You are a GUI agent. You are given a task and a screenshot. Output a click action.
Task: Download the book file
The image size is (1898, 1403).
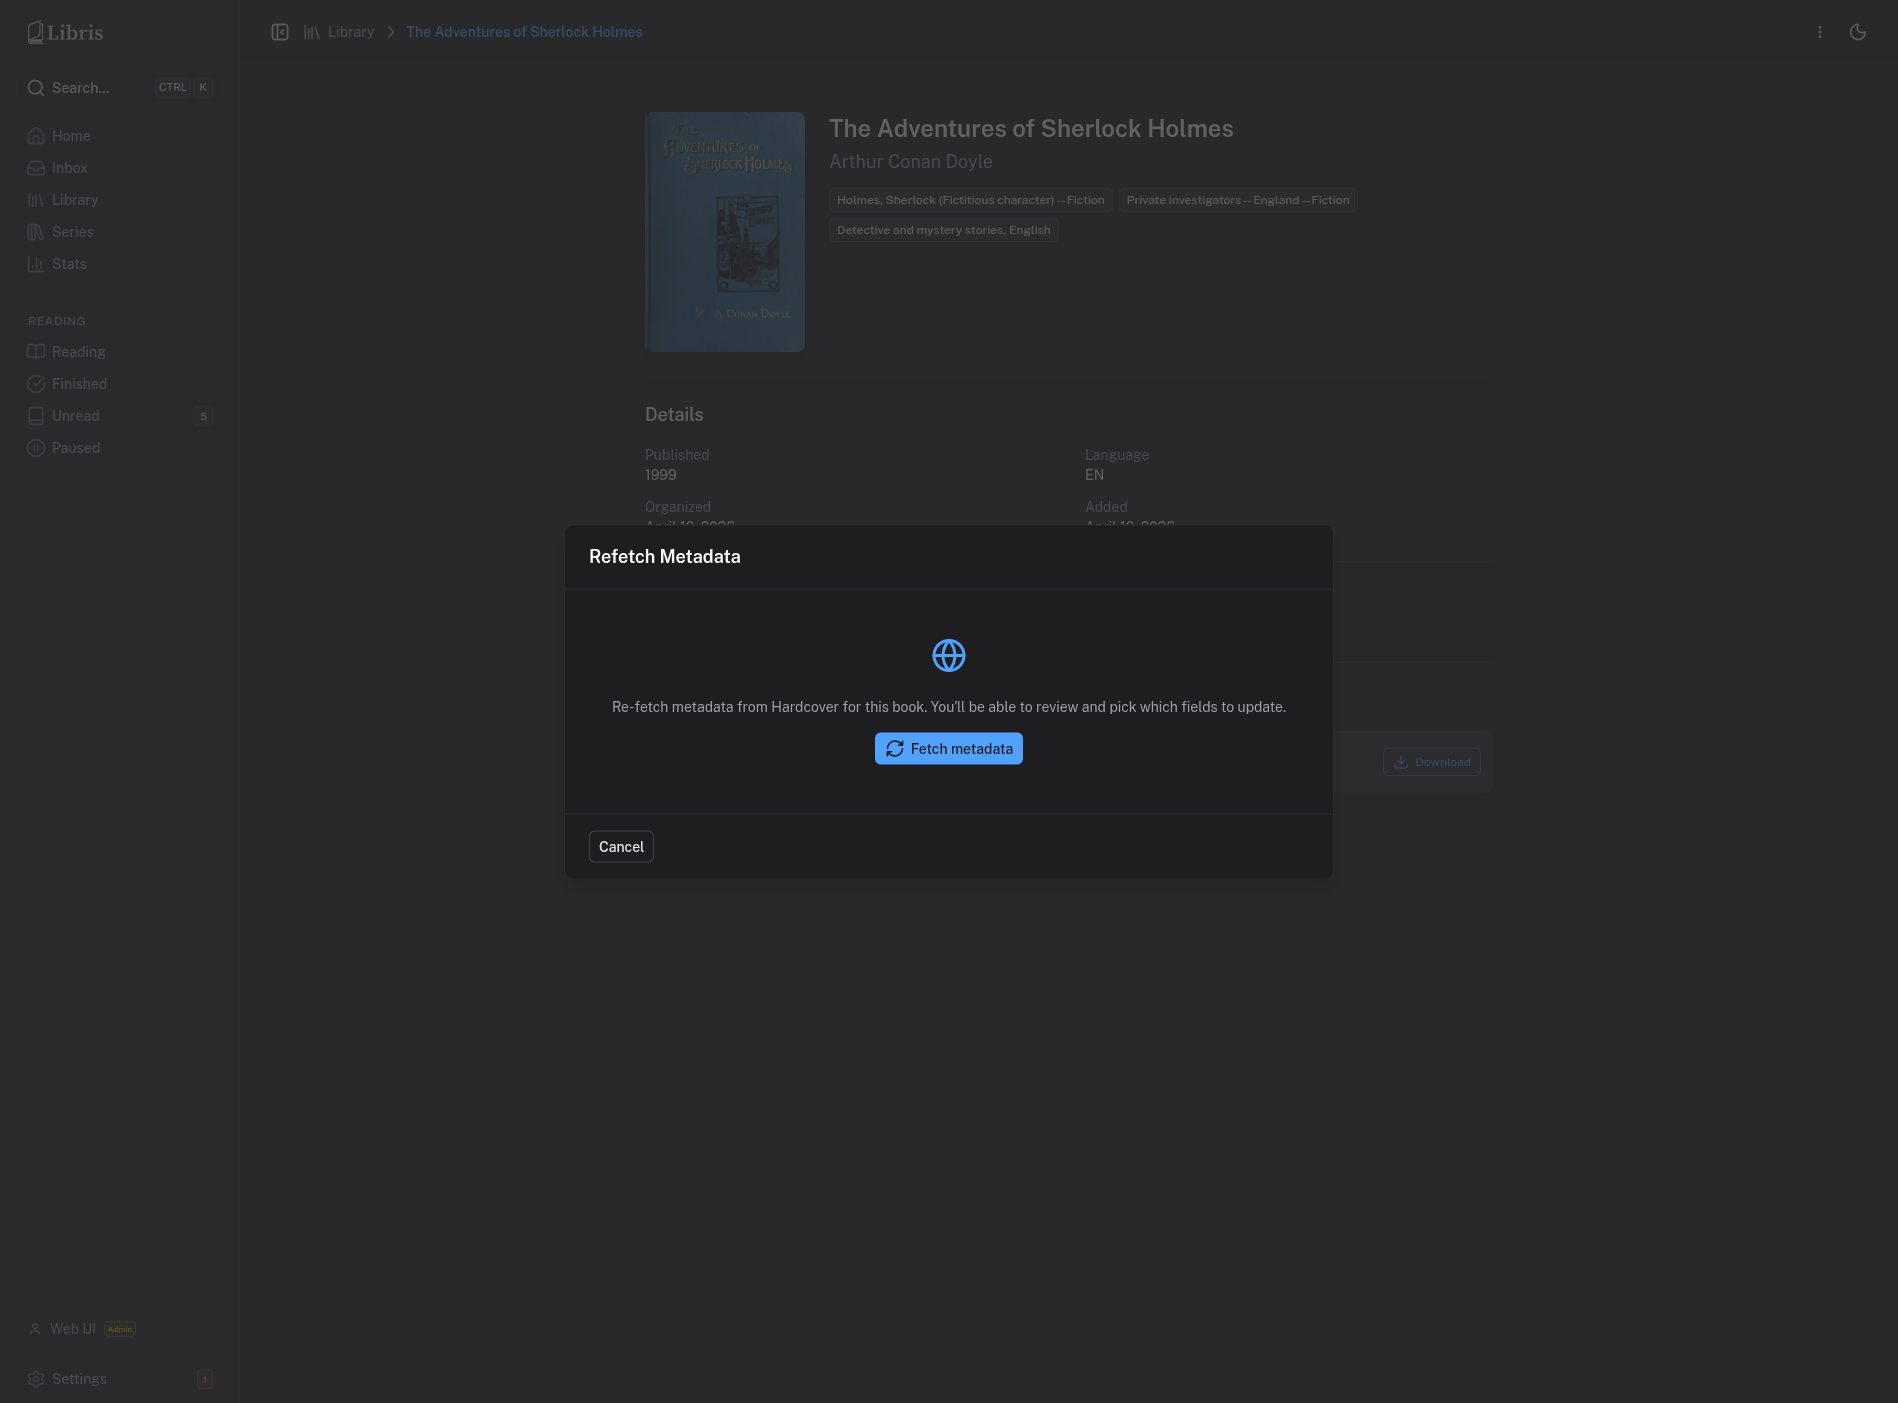coord(1432,762)
